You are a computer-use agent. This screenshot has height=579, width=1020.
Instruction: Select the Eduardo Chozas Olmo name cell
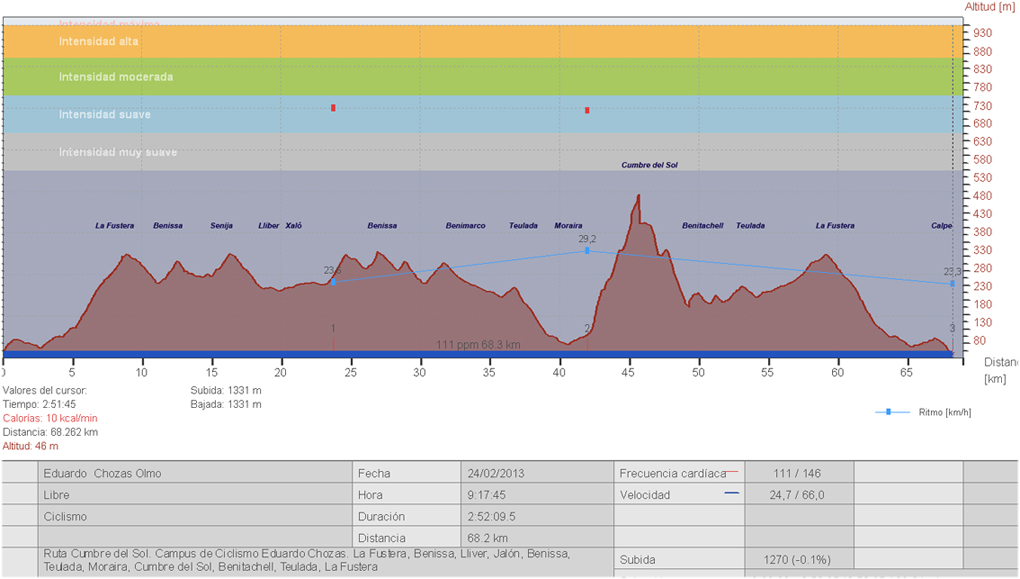[x=102, y=473]
